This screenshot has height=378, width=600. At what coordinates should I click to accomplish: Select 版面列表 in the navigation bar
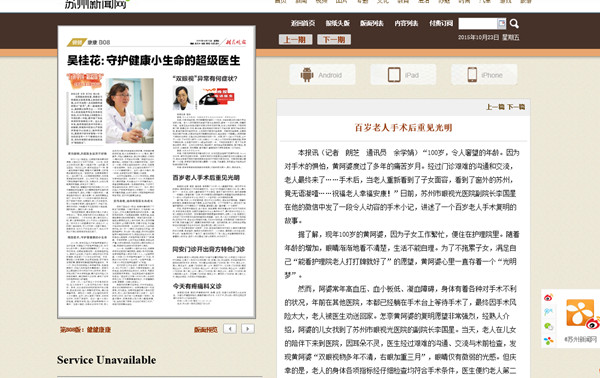(372, 23)
